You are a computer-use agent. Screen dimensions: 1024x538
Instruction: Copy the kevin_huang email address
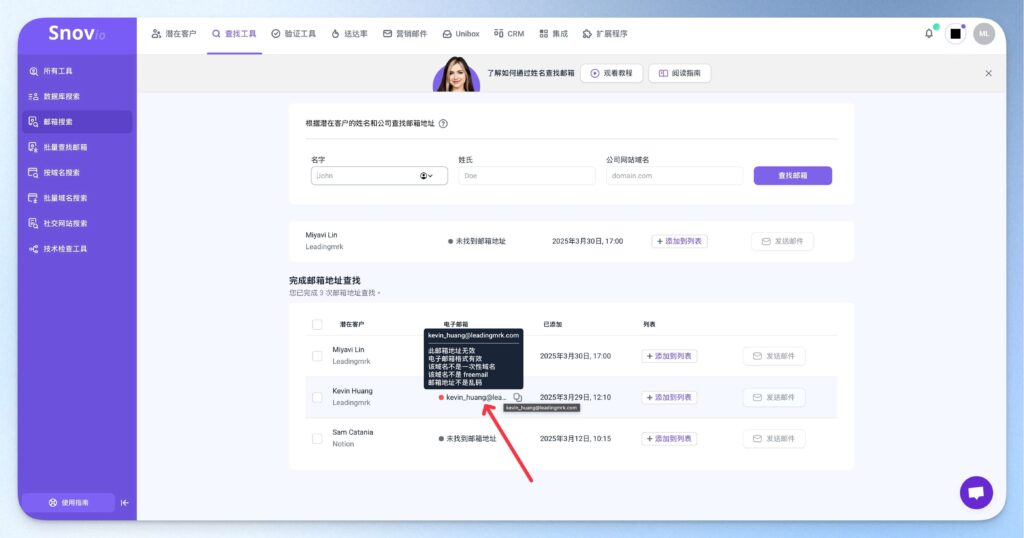point(517,397)
